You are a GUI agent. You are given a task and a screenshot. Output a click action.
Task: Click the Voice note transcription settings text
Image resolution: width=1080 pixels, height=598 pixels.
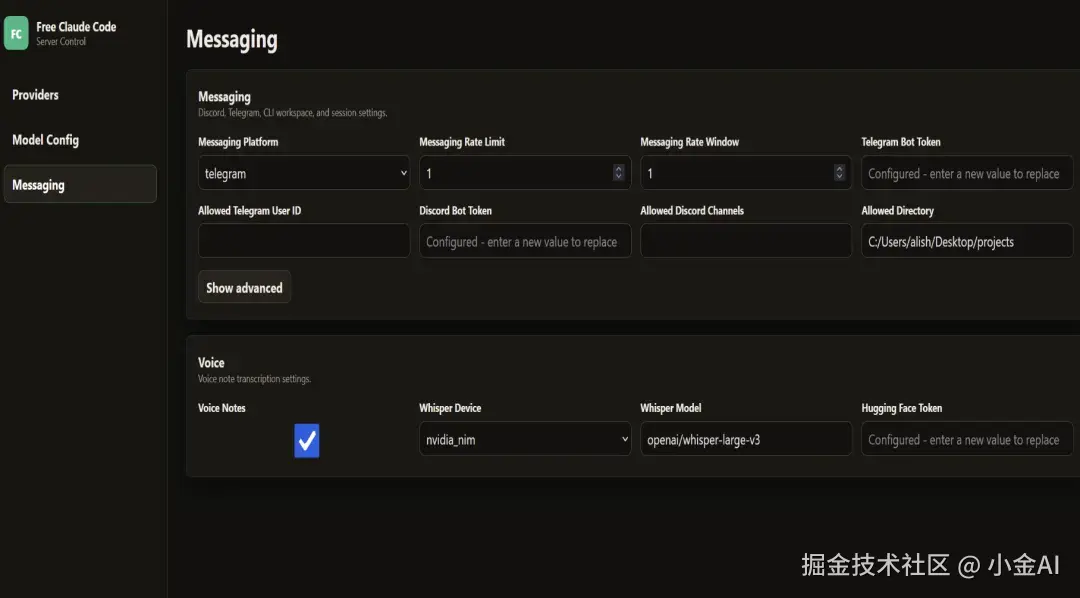(254, 379)
